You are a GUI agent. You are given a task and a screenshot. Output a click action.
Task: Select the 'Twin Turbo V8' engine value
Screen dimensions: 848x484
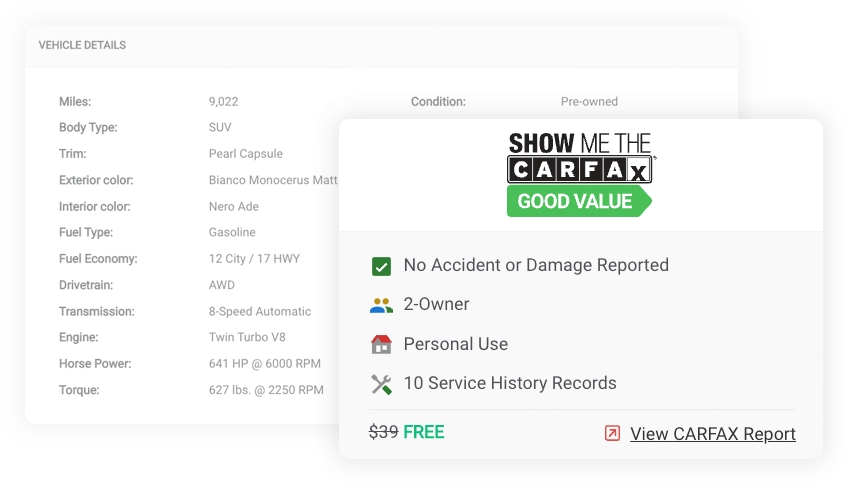click(247, 337)
